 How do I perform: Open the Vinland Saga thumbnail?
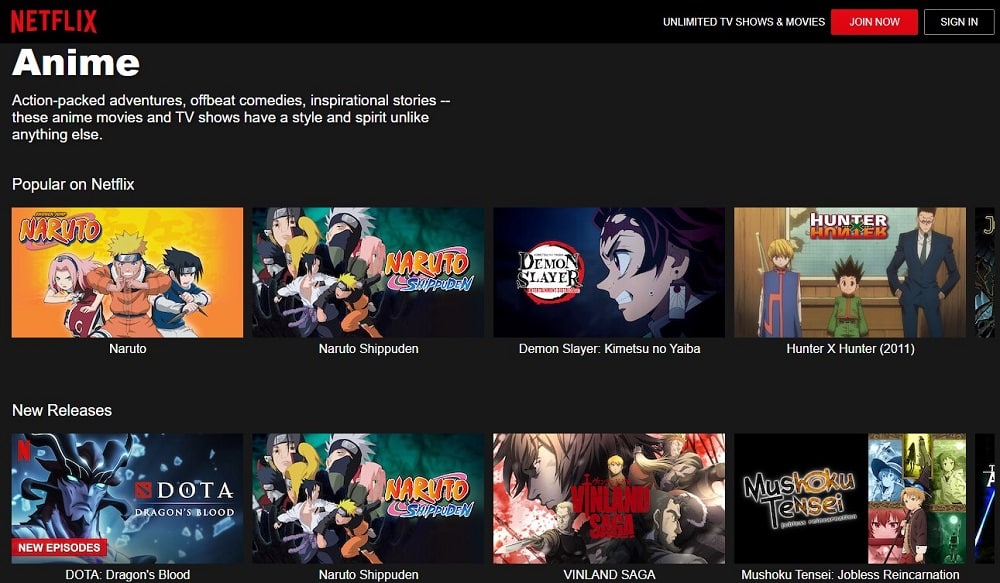click(x=609, y=499)
